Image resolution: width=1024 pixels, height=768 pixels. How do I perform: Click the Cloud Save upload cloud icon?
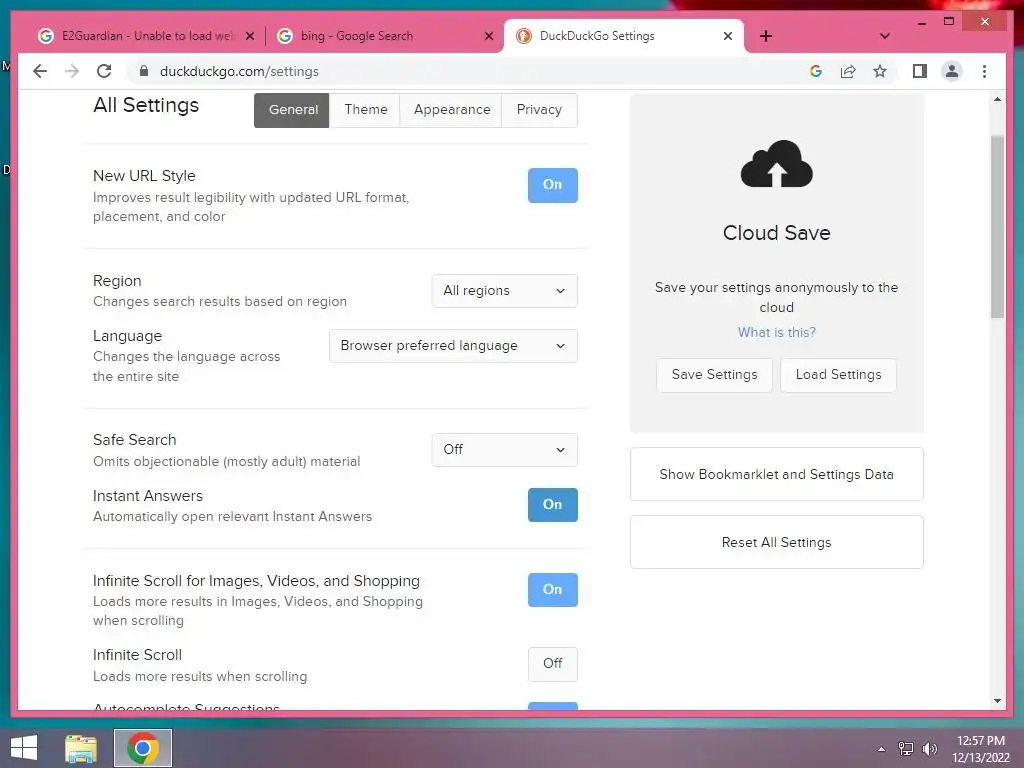pyautogui.click(x=776, y=164)
